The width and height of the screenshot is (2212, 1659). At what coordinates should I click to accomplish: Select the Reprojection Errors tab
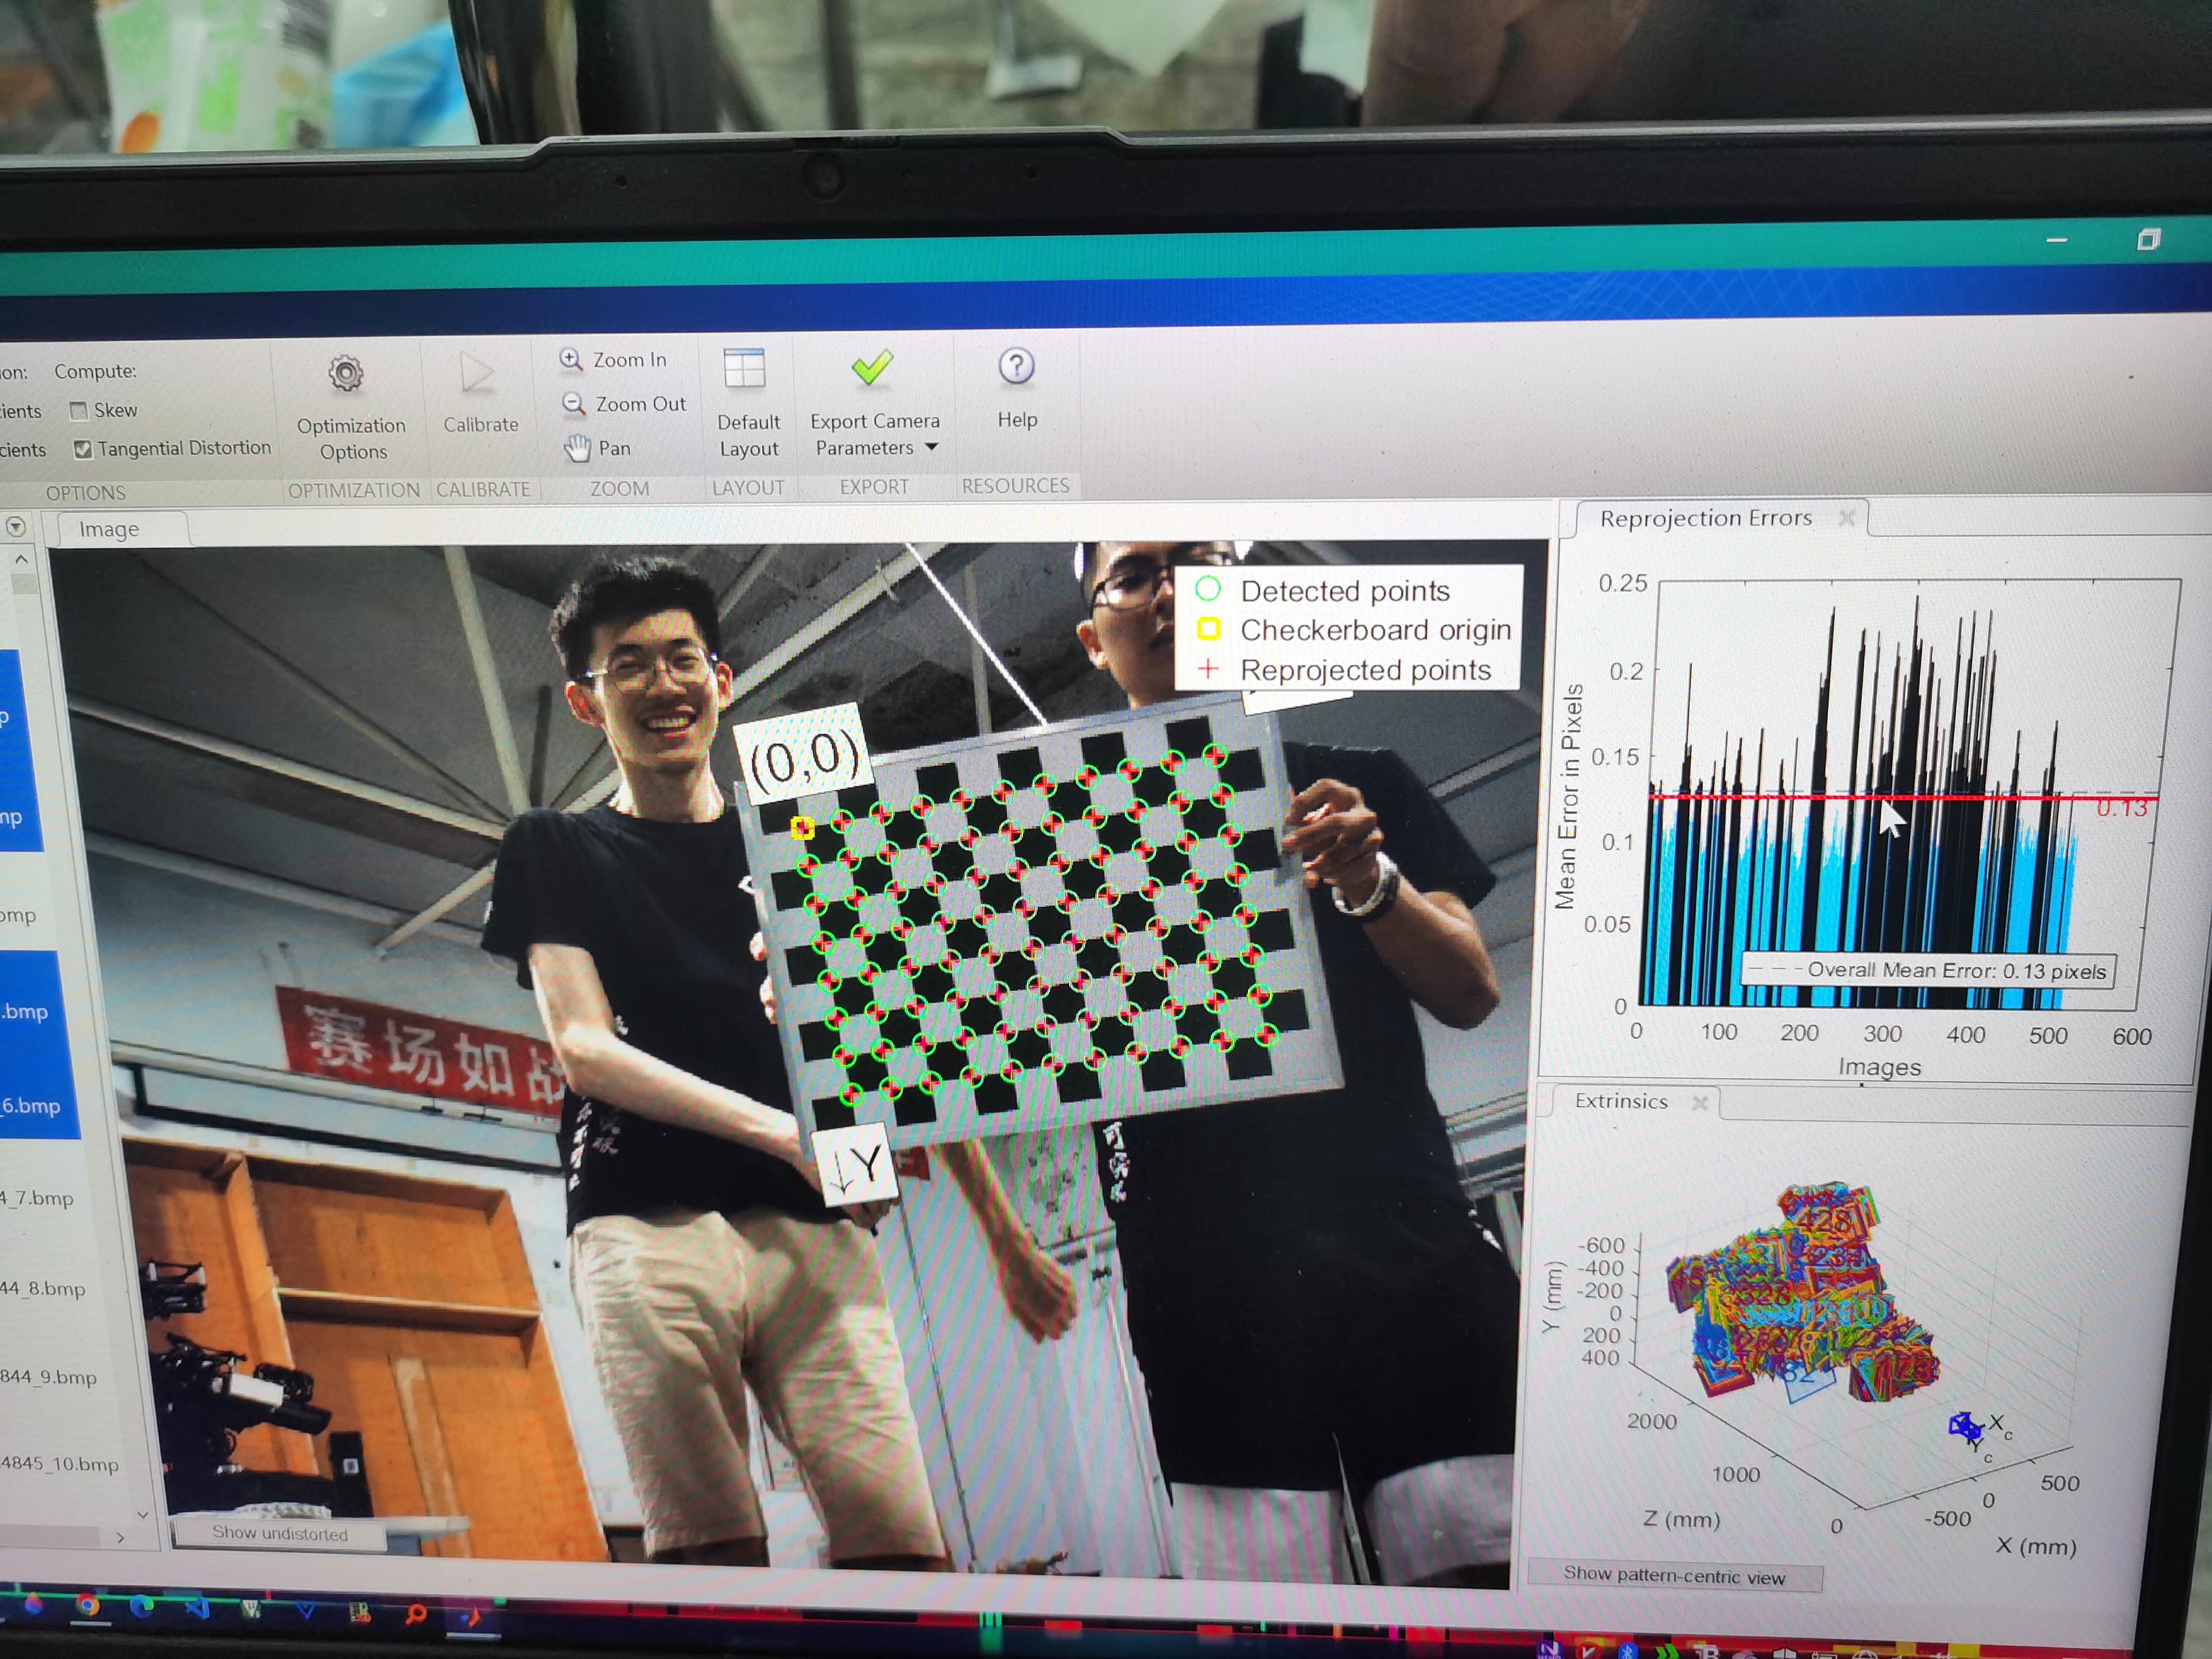(1705, 518)
